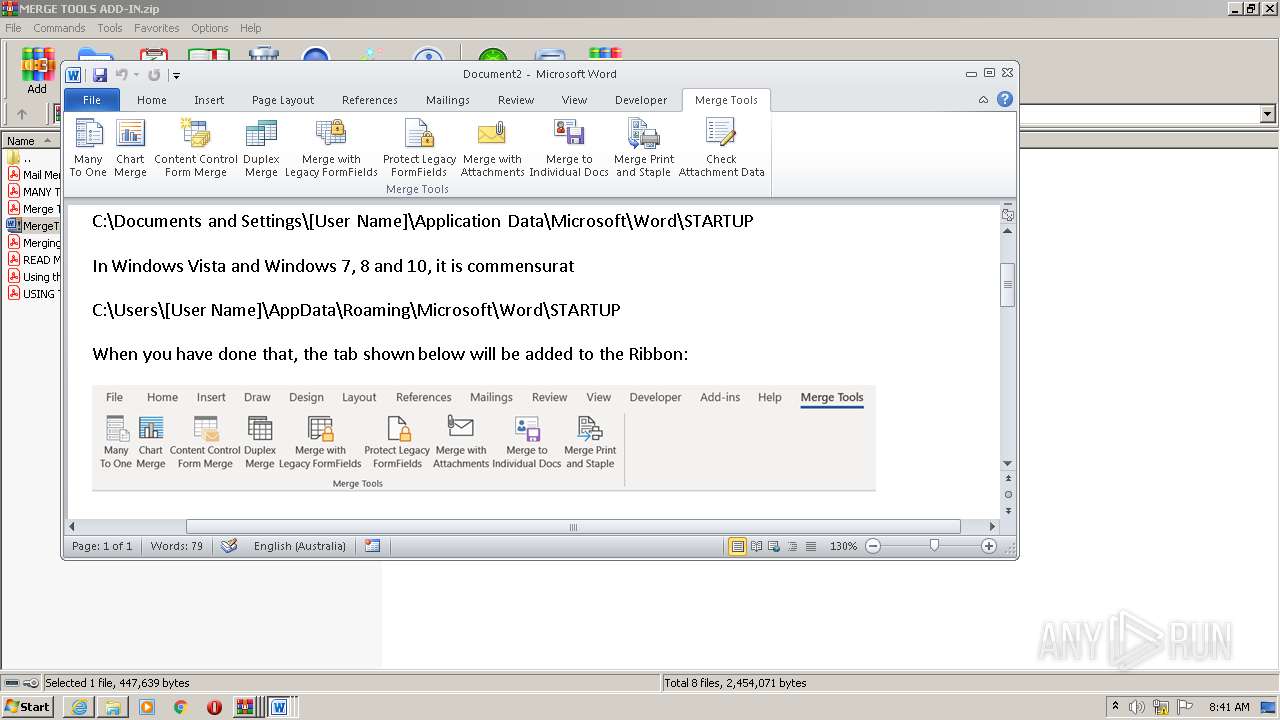Click the Page: 1 of 1 status indicator
Image resolution: width=1280 pixels, height=720 pixels.
(102, 546)
